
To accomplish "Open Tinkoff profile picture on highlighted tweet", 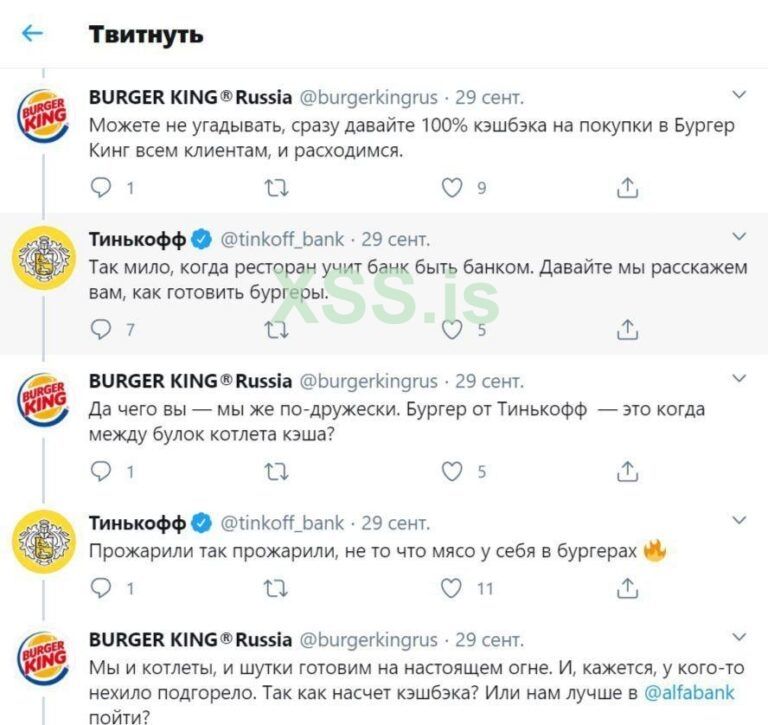I will [45, 259].
